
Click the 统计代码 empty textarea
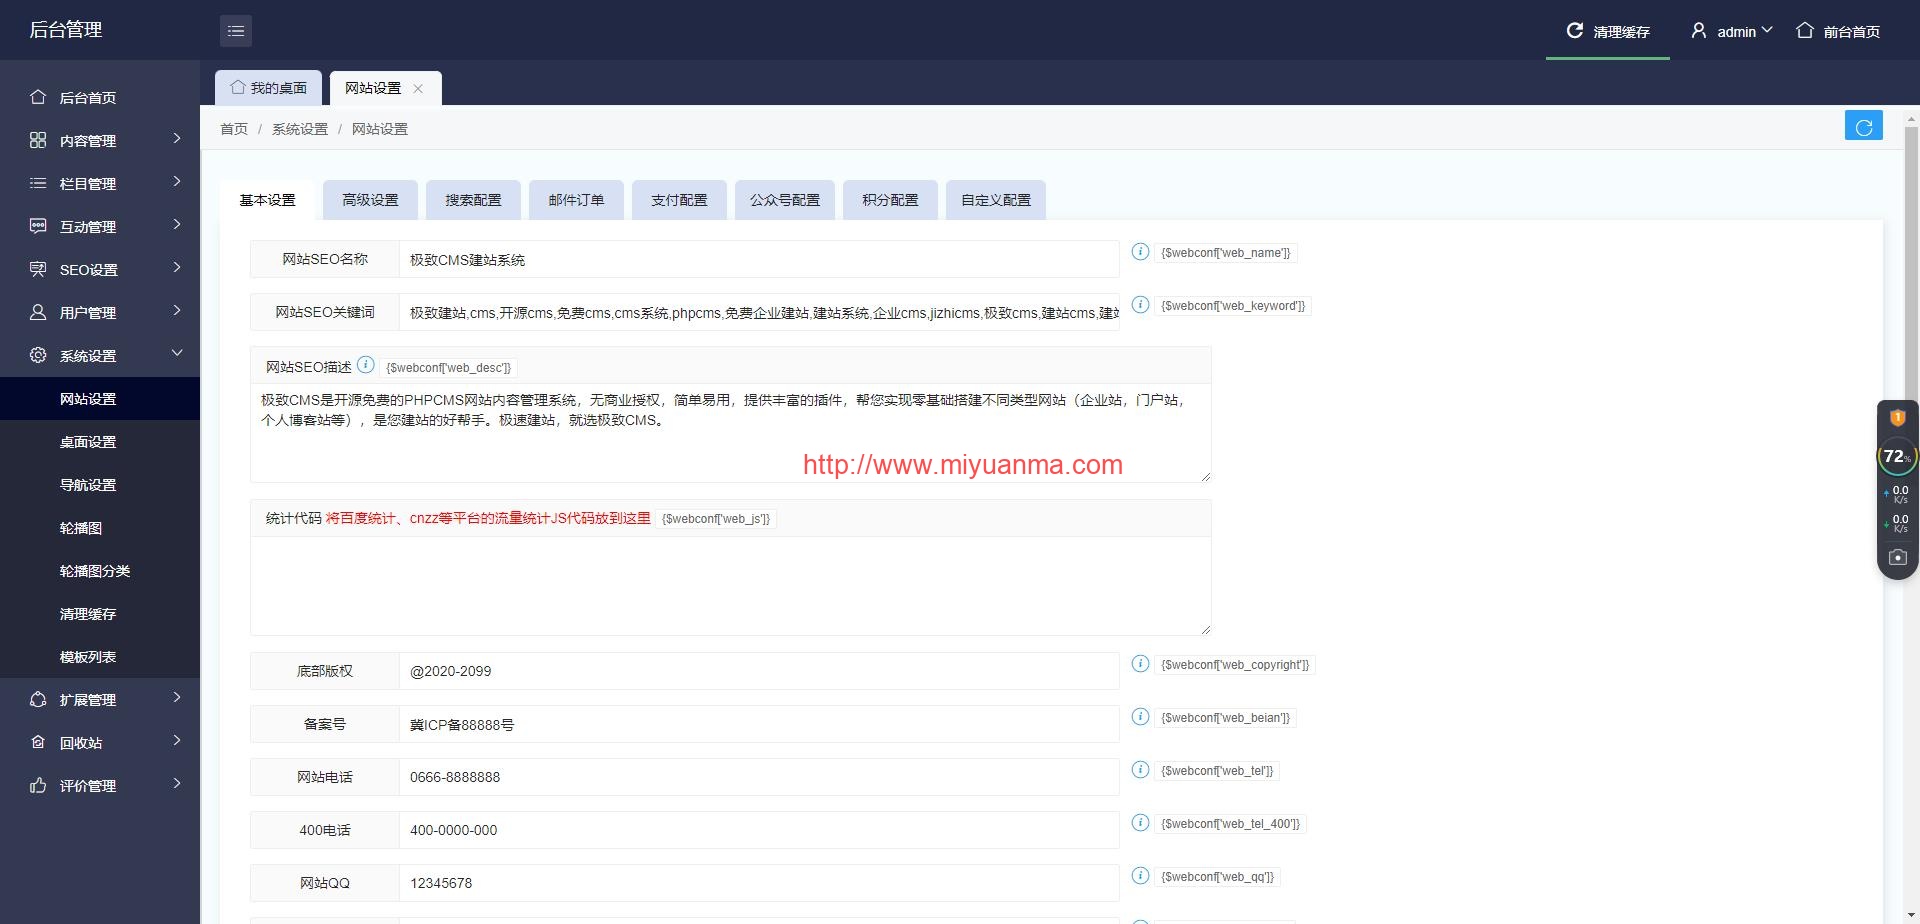(731, 586)
